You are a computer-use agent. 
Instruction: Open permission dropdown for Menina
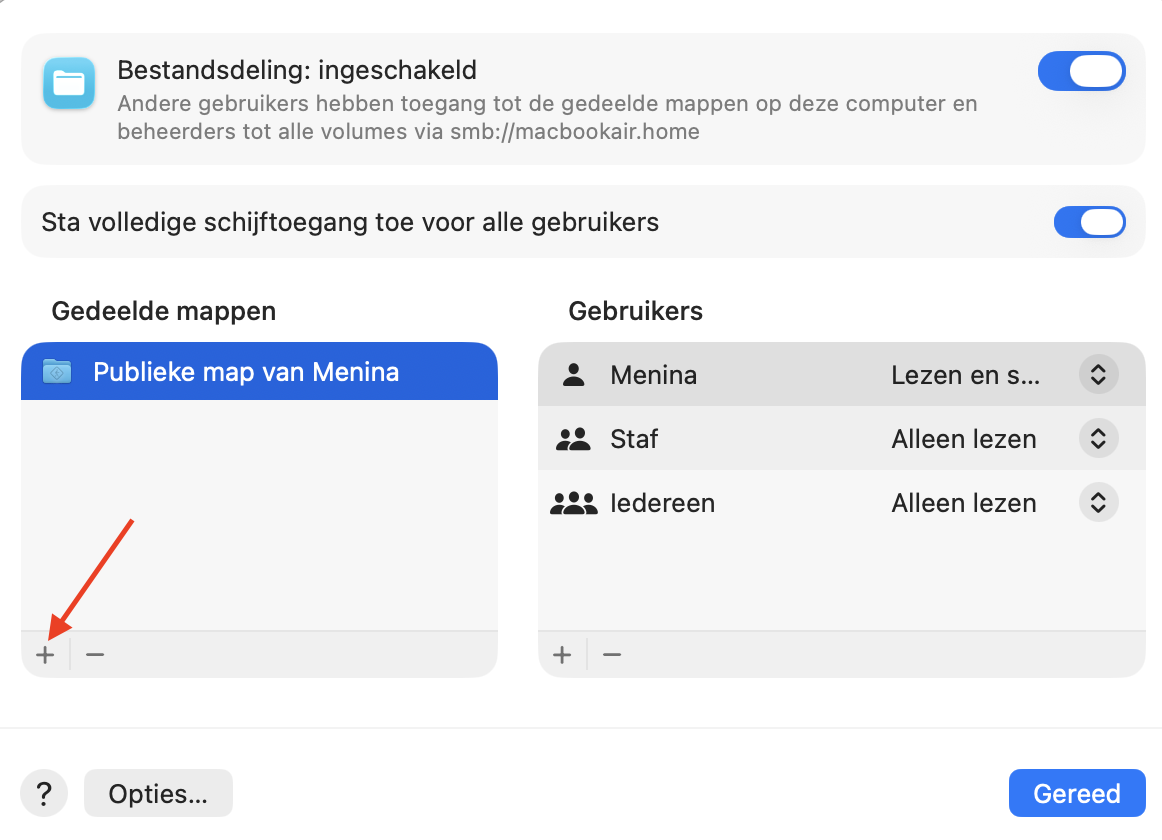tap(1098, 374)
